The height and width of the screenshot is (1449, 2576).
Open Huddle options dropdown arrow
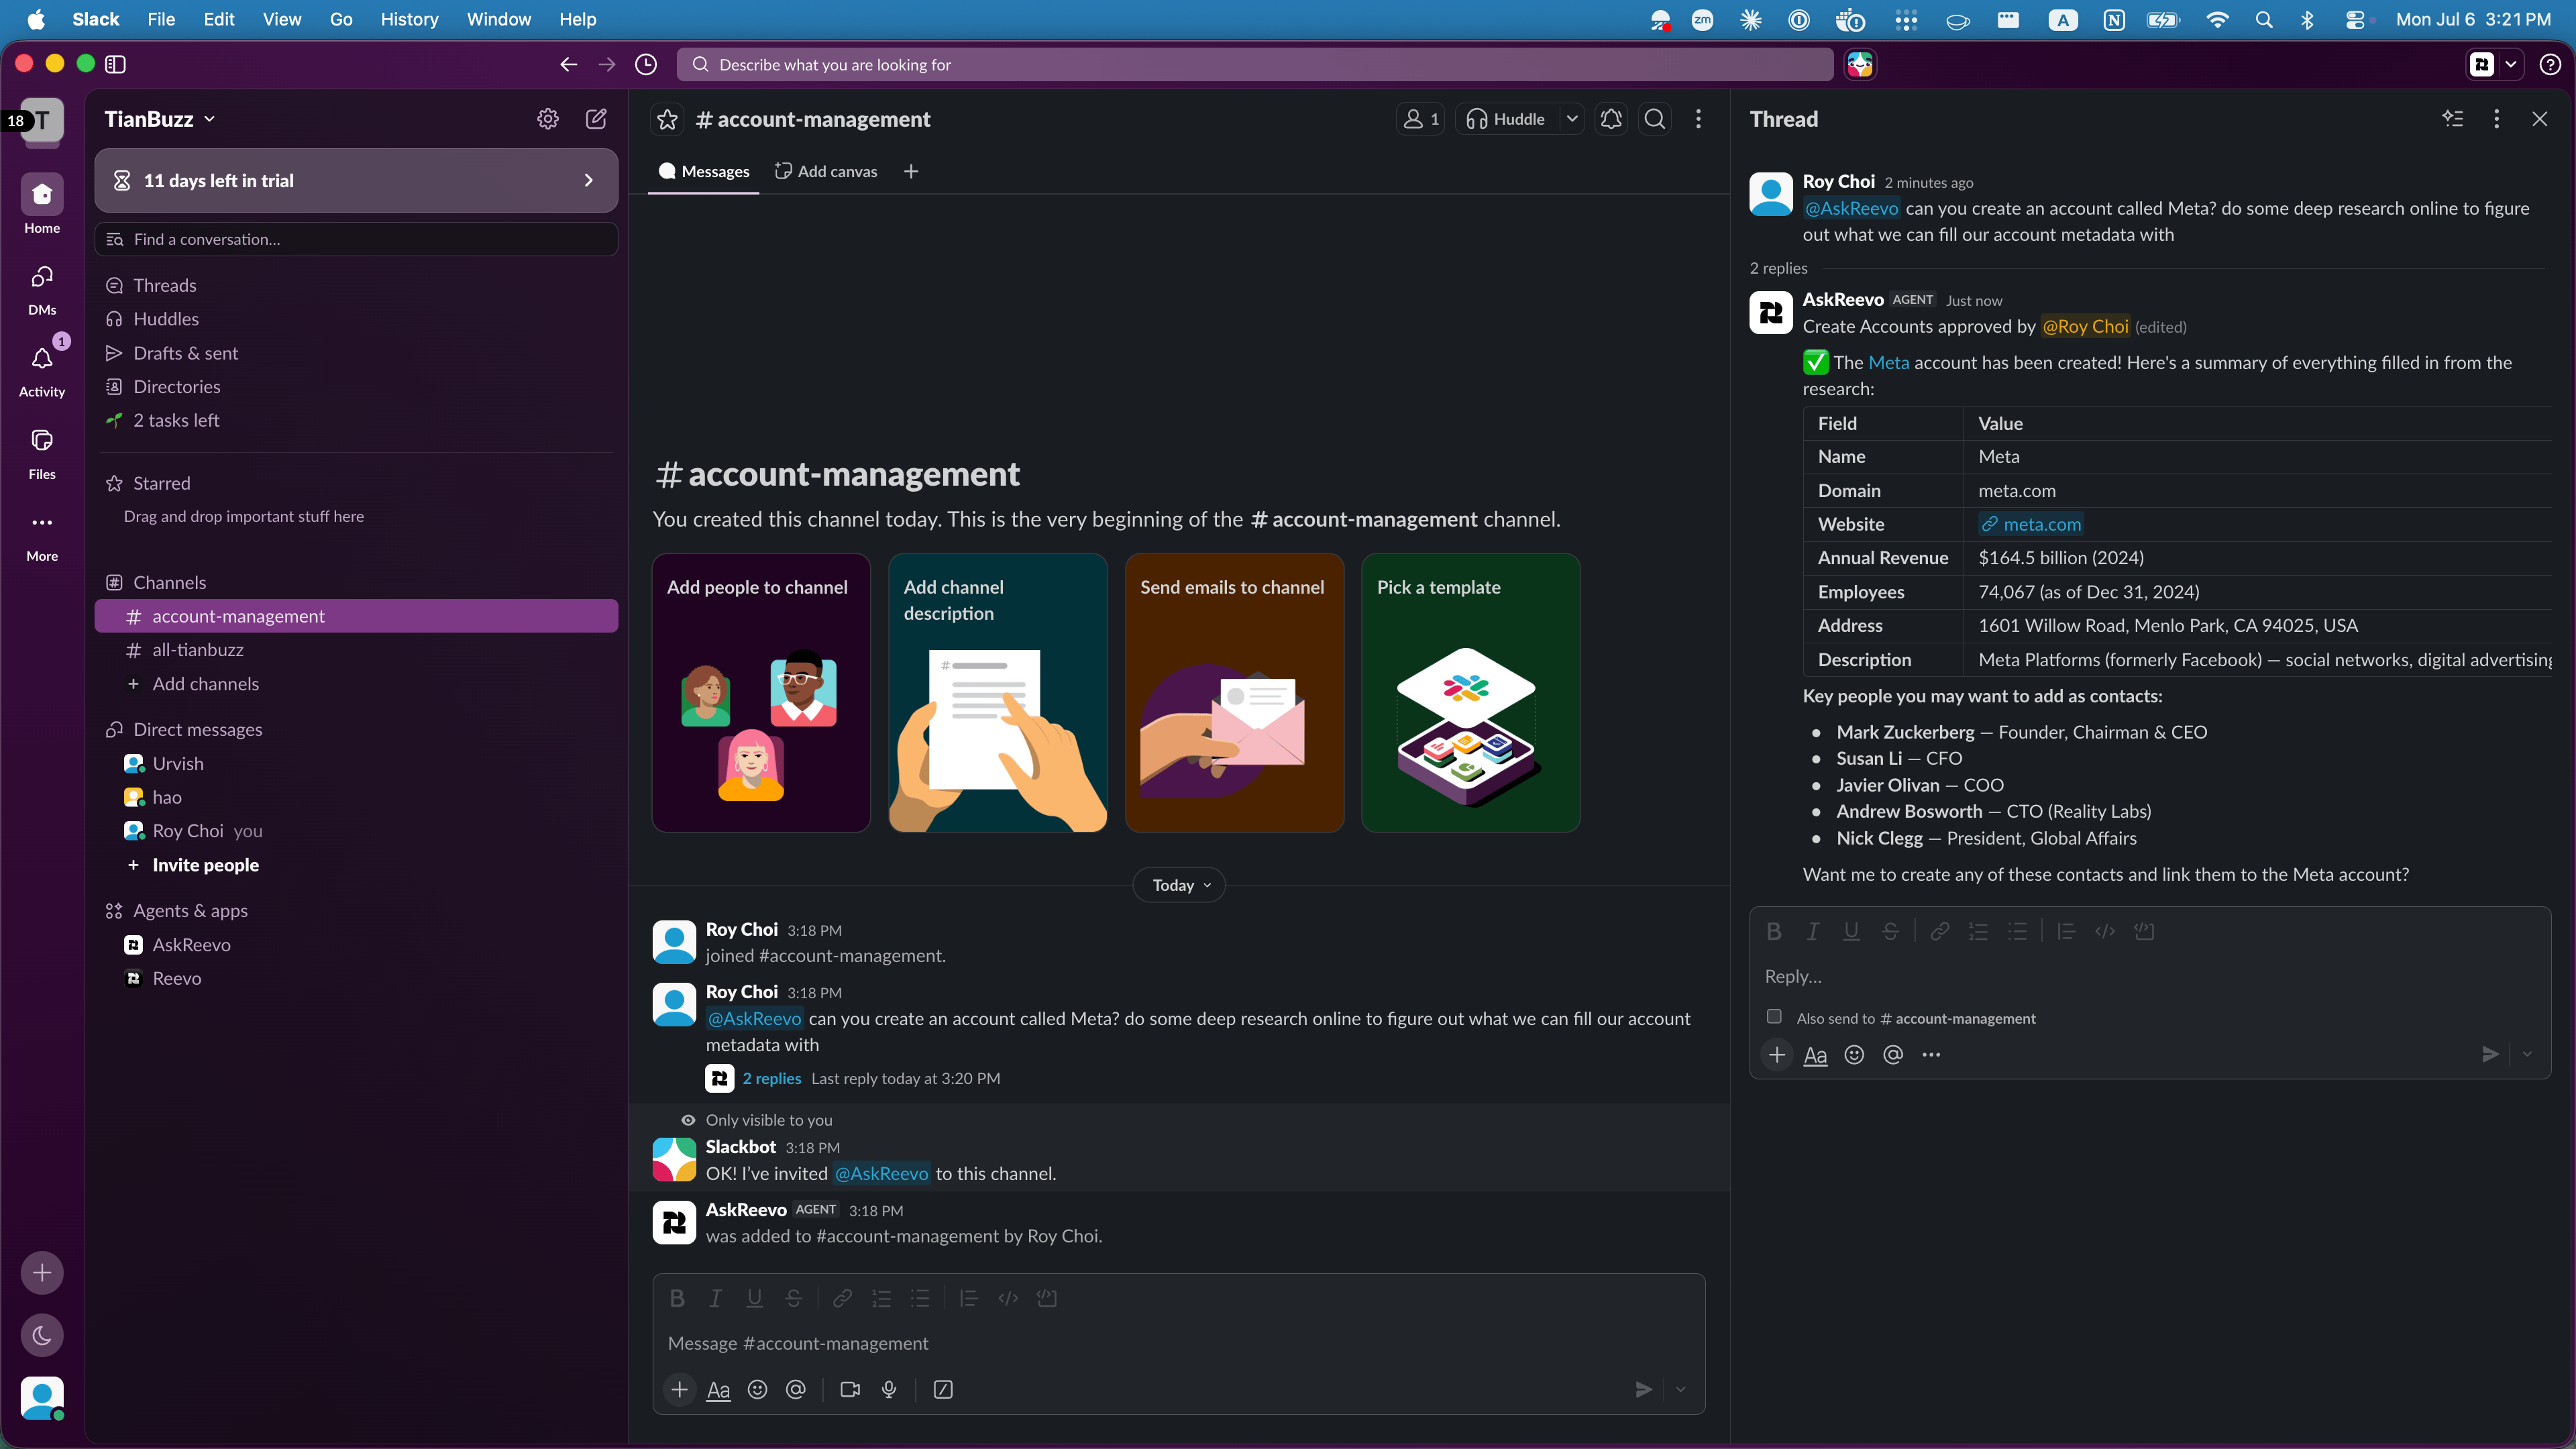pyautogui.click(x=1572, y=119)
